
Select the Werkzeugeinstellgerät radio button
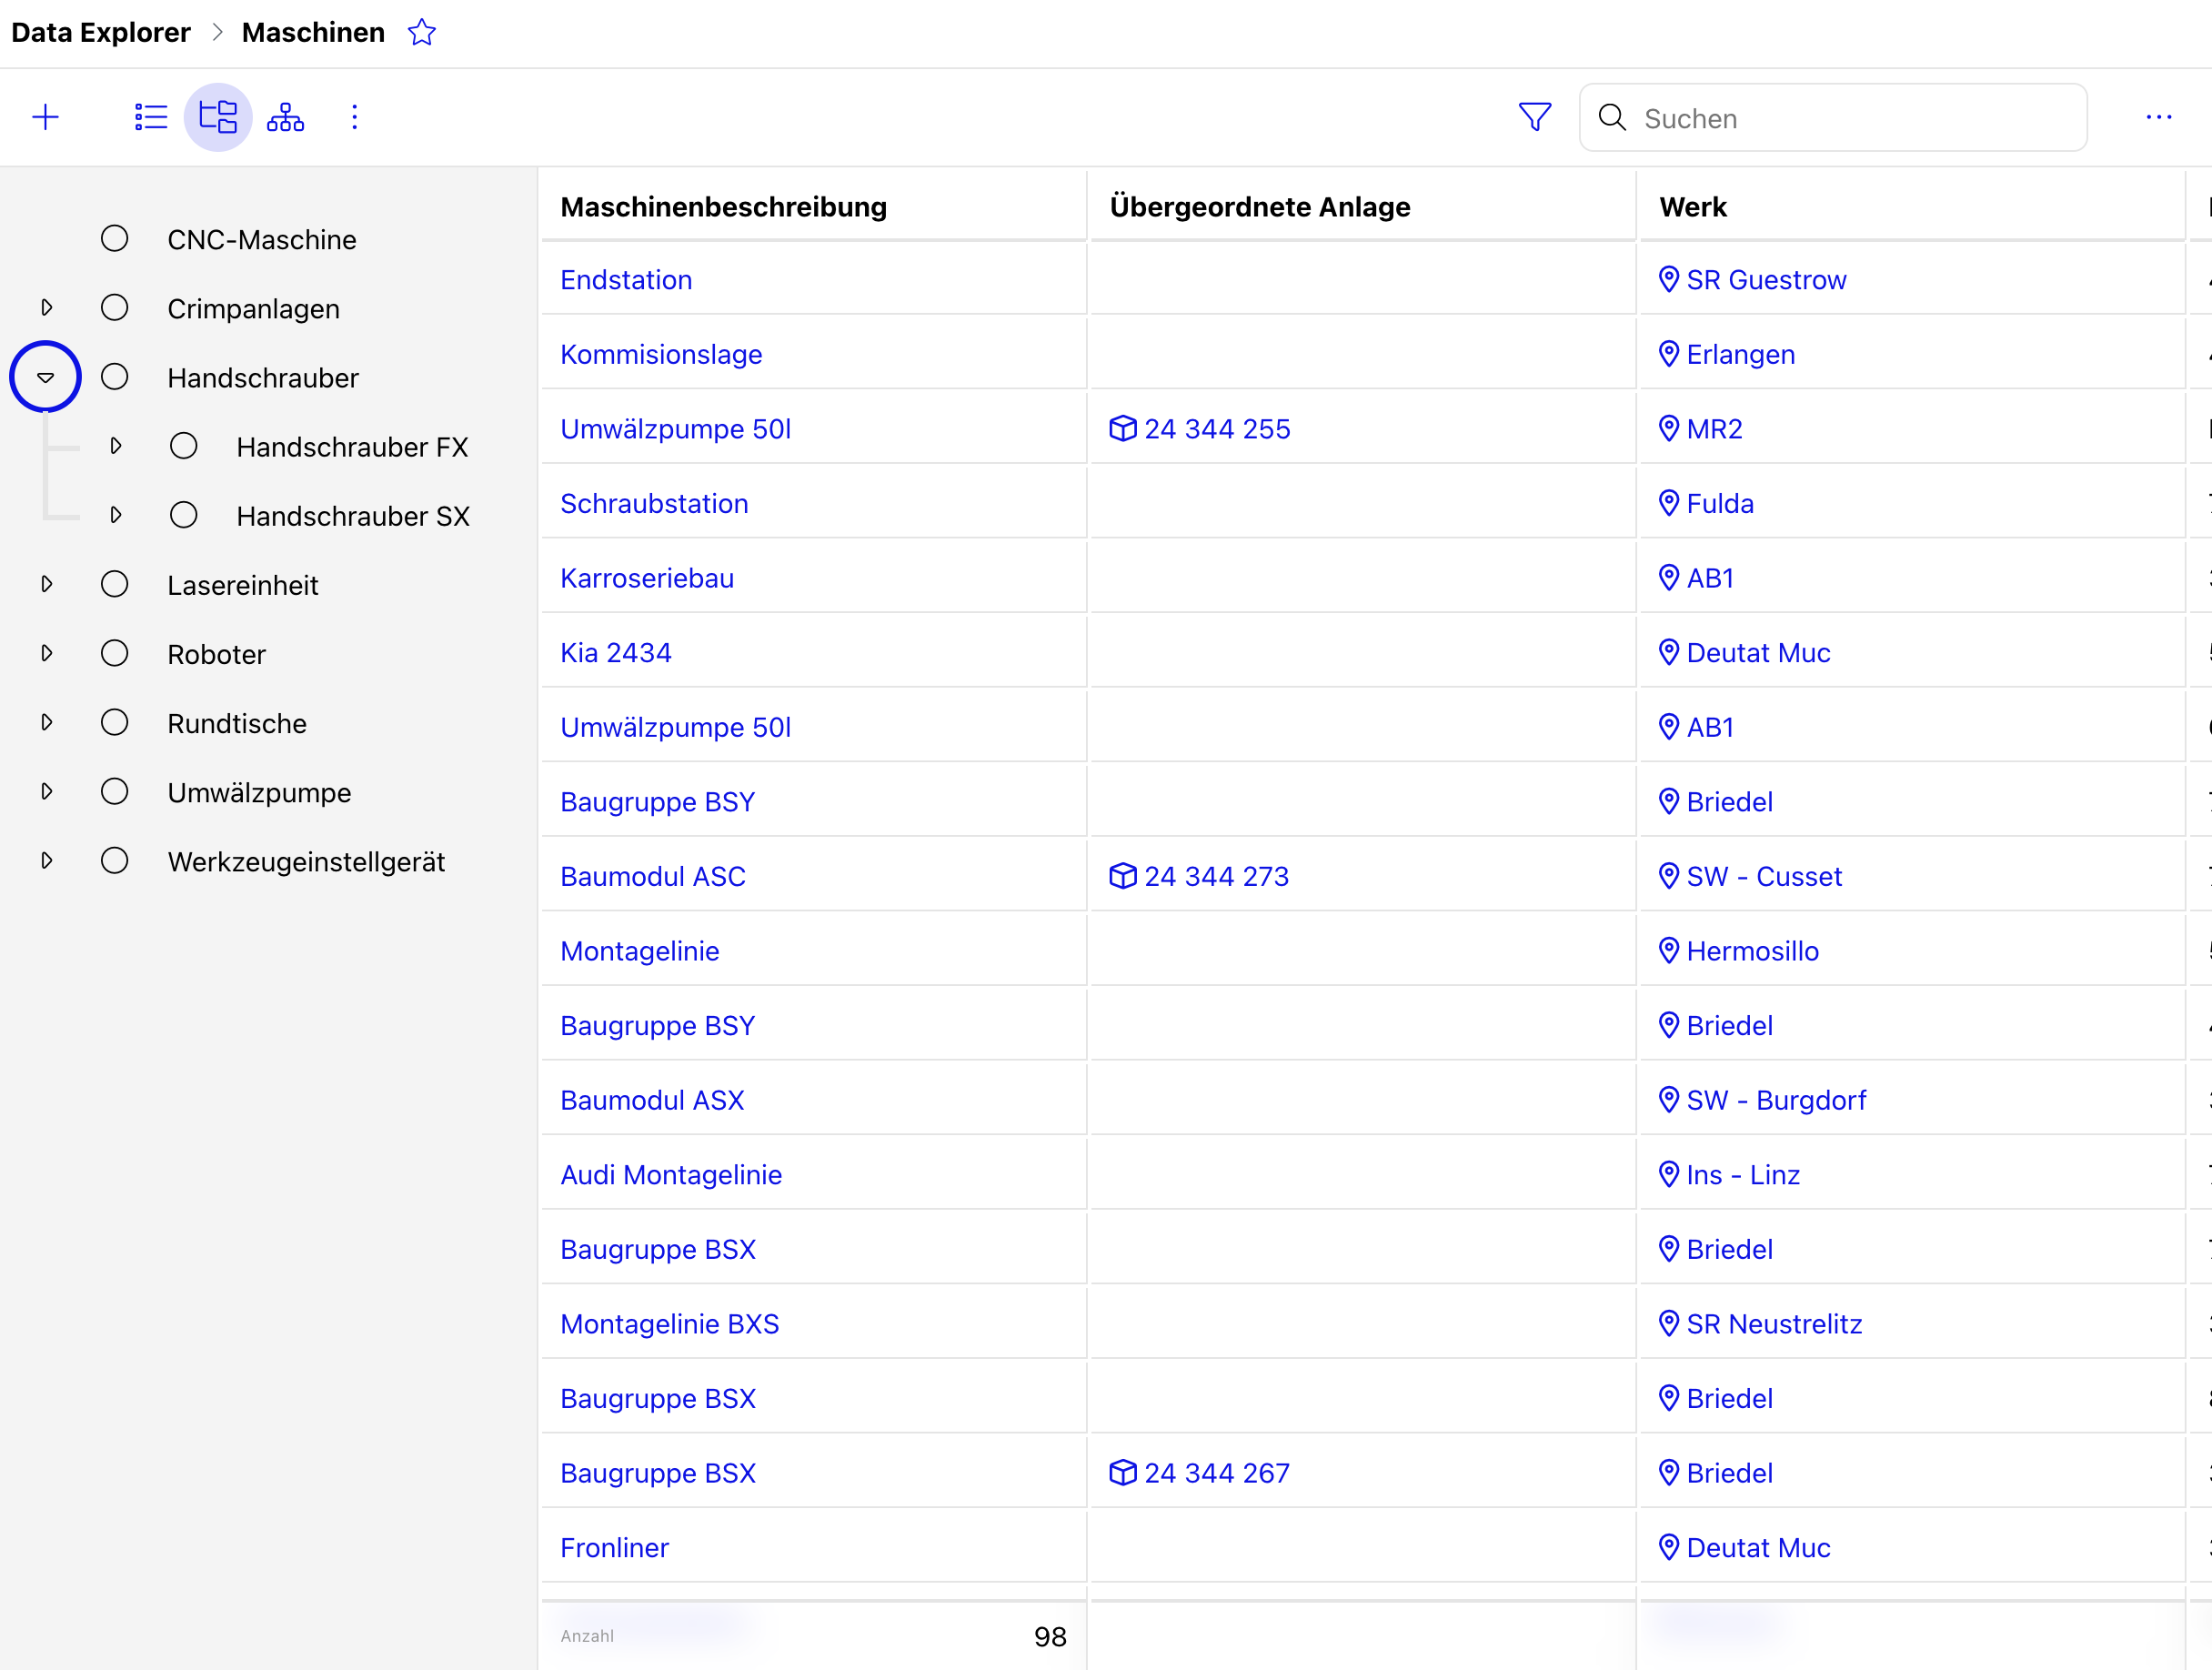pos(115,861)
